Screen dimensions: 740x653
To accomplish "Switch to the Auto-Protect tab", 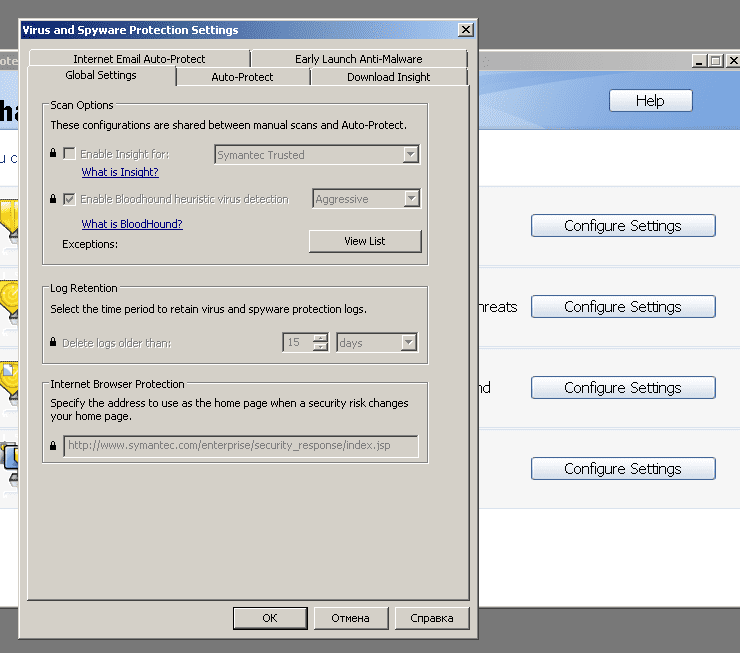I will pos(242,77).
